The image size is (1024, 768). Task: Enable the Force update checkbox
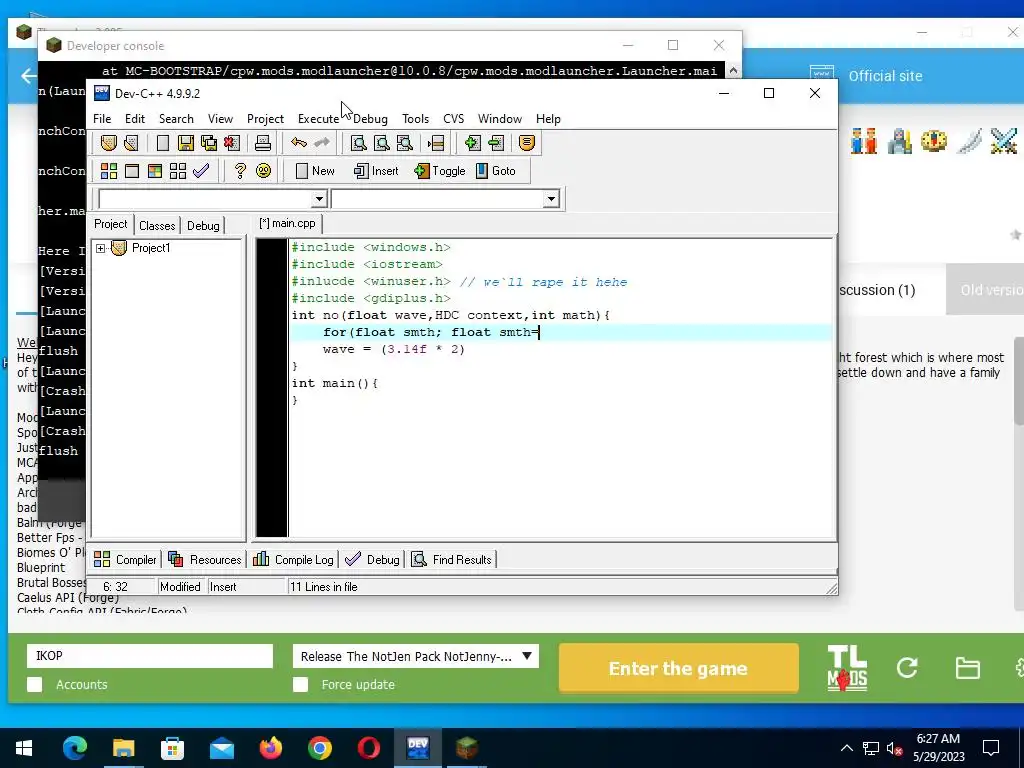[300, 684]
